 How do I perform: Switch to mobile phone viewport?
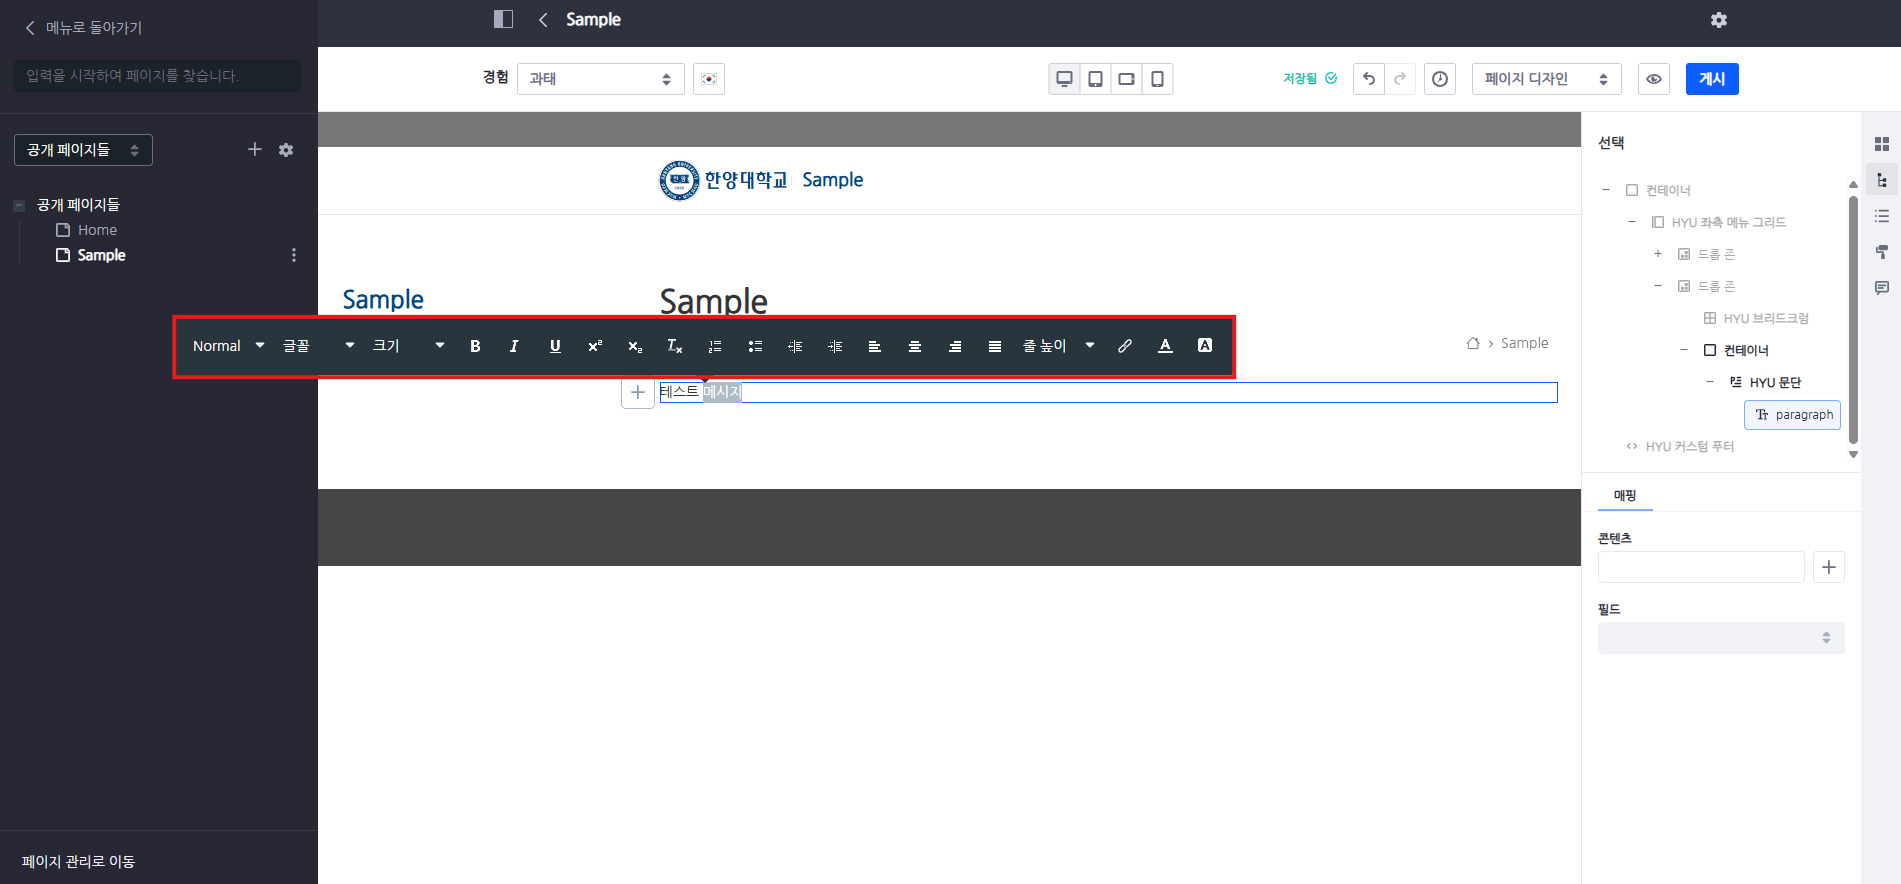(1157, 79)
